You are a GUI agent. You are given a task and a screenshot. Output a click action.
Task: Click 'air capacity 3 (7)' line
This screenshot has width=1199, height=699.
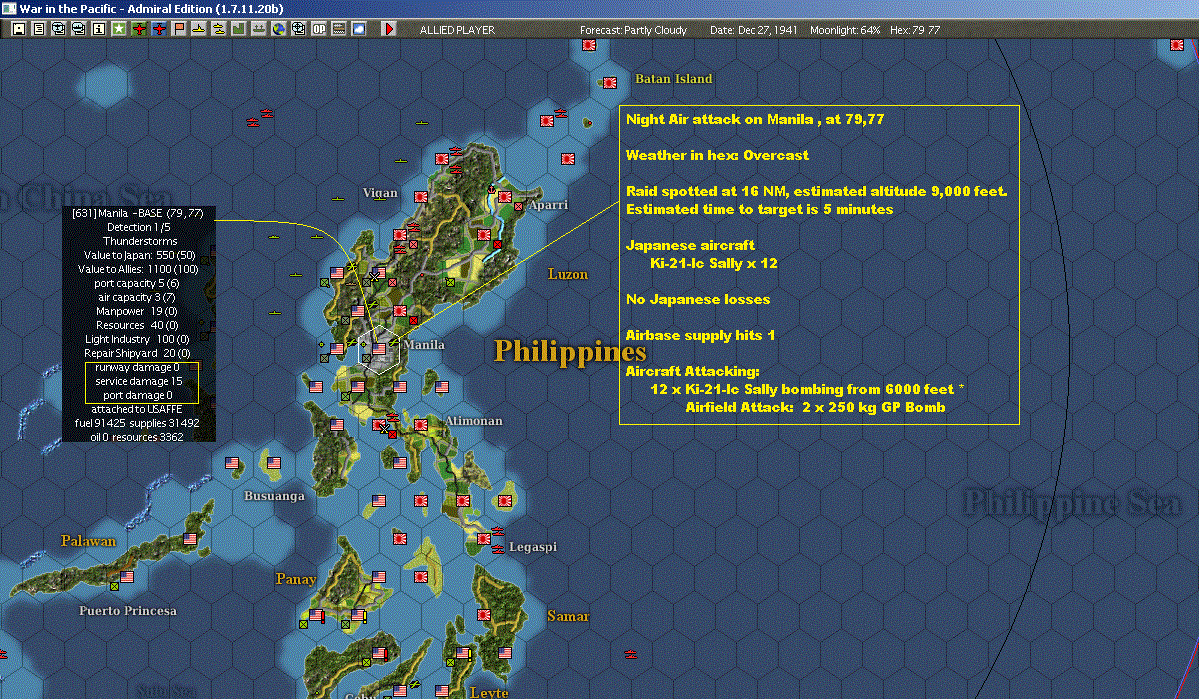(137, 297)
